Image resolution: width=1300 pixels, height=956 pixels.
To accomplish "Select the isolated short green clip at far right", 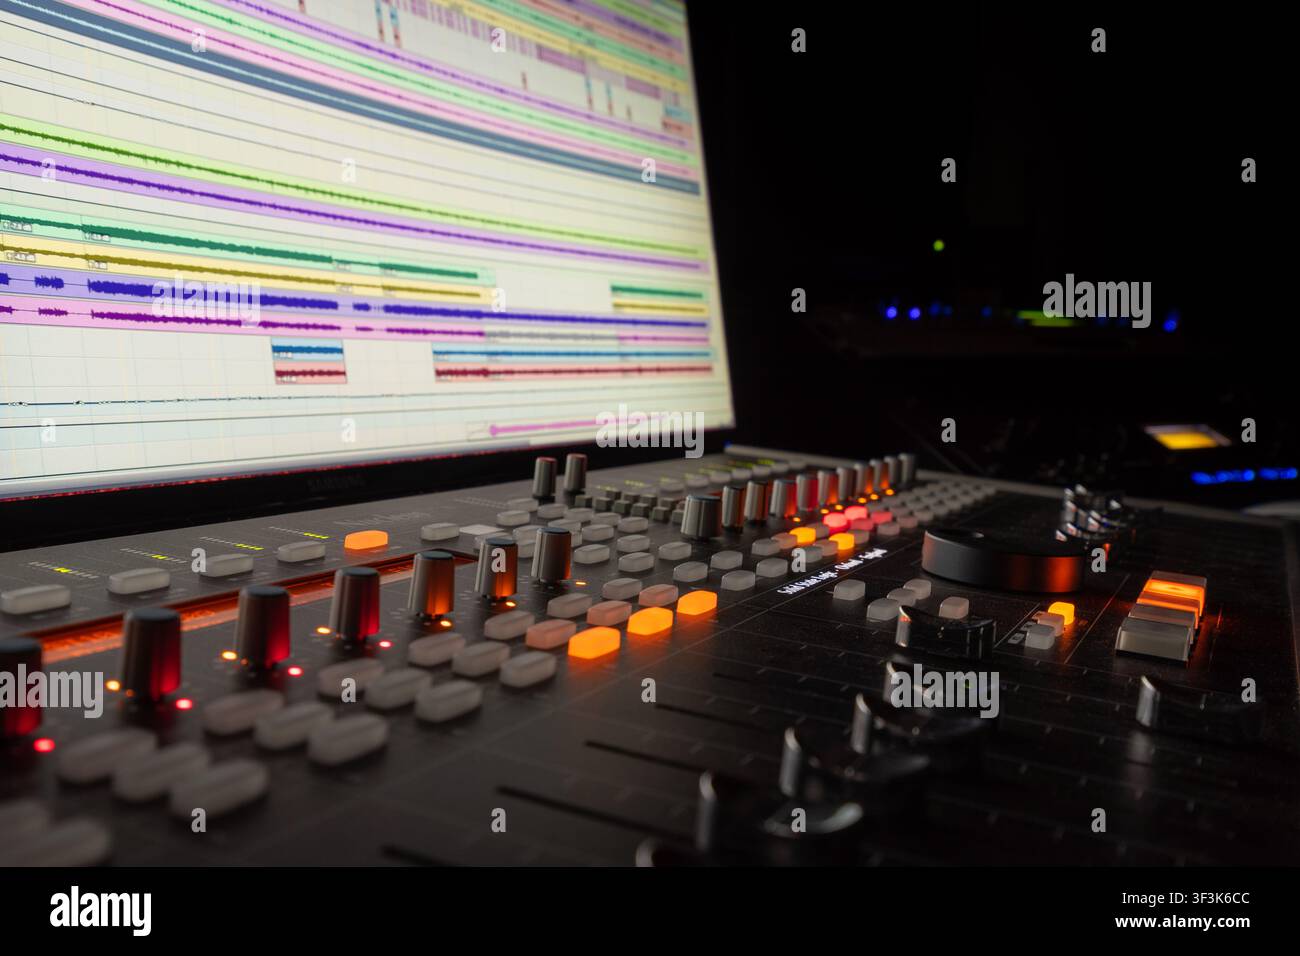I will 658,293.
